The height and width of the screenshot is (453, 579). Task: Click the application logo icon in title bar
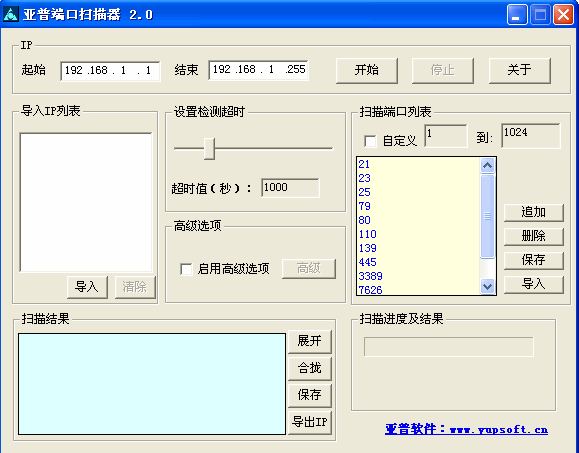click(11, 14)
